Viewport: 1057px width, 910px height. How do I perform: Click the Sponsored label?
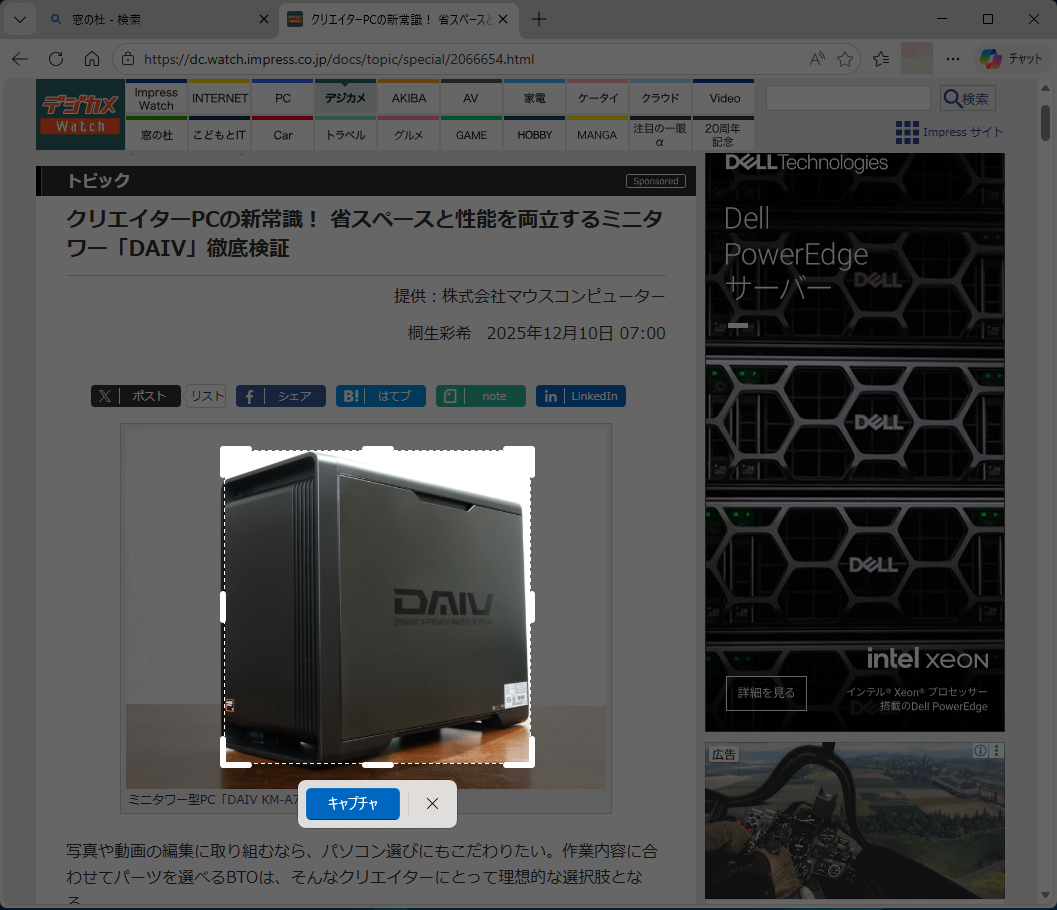[x=655, y=181]
